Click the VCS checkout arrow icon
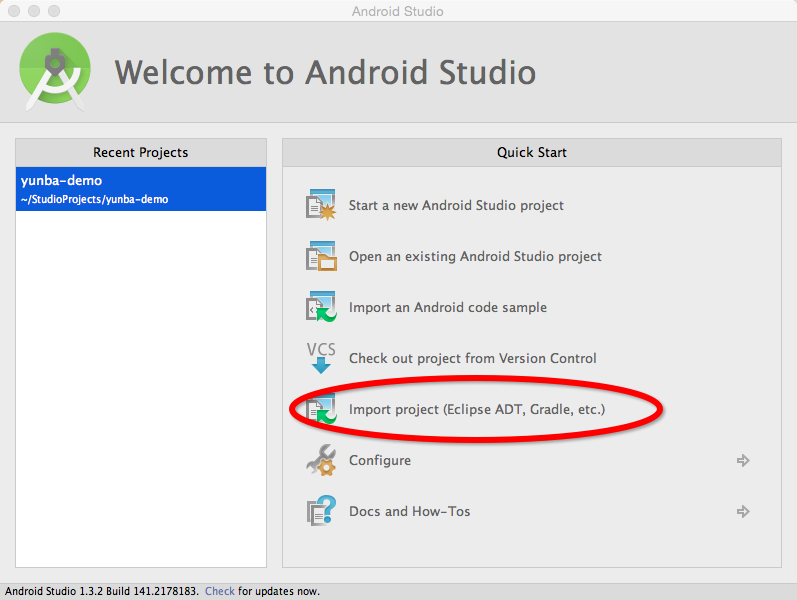The image size is (797, 600). pyautogui.click(x=321, y=357)
